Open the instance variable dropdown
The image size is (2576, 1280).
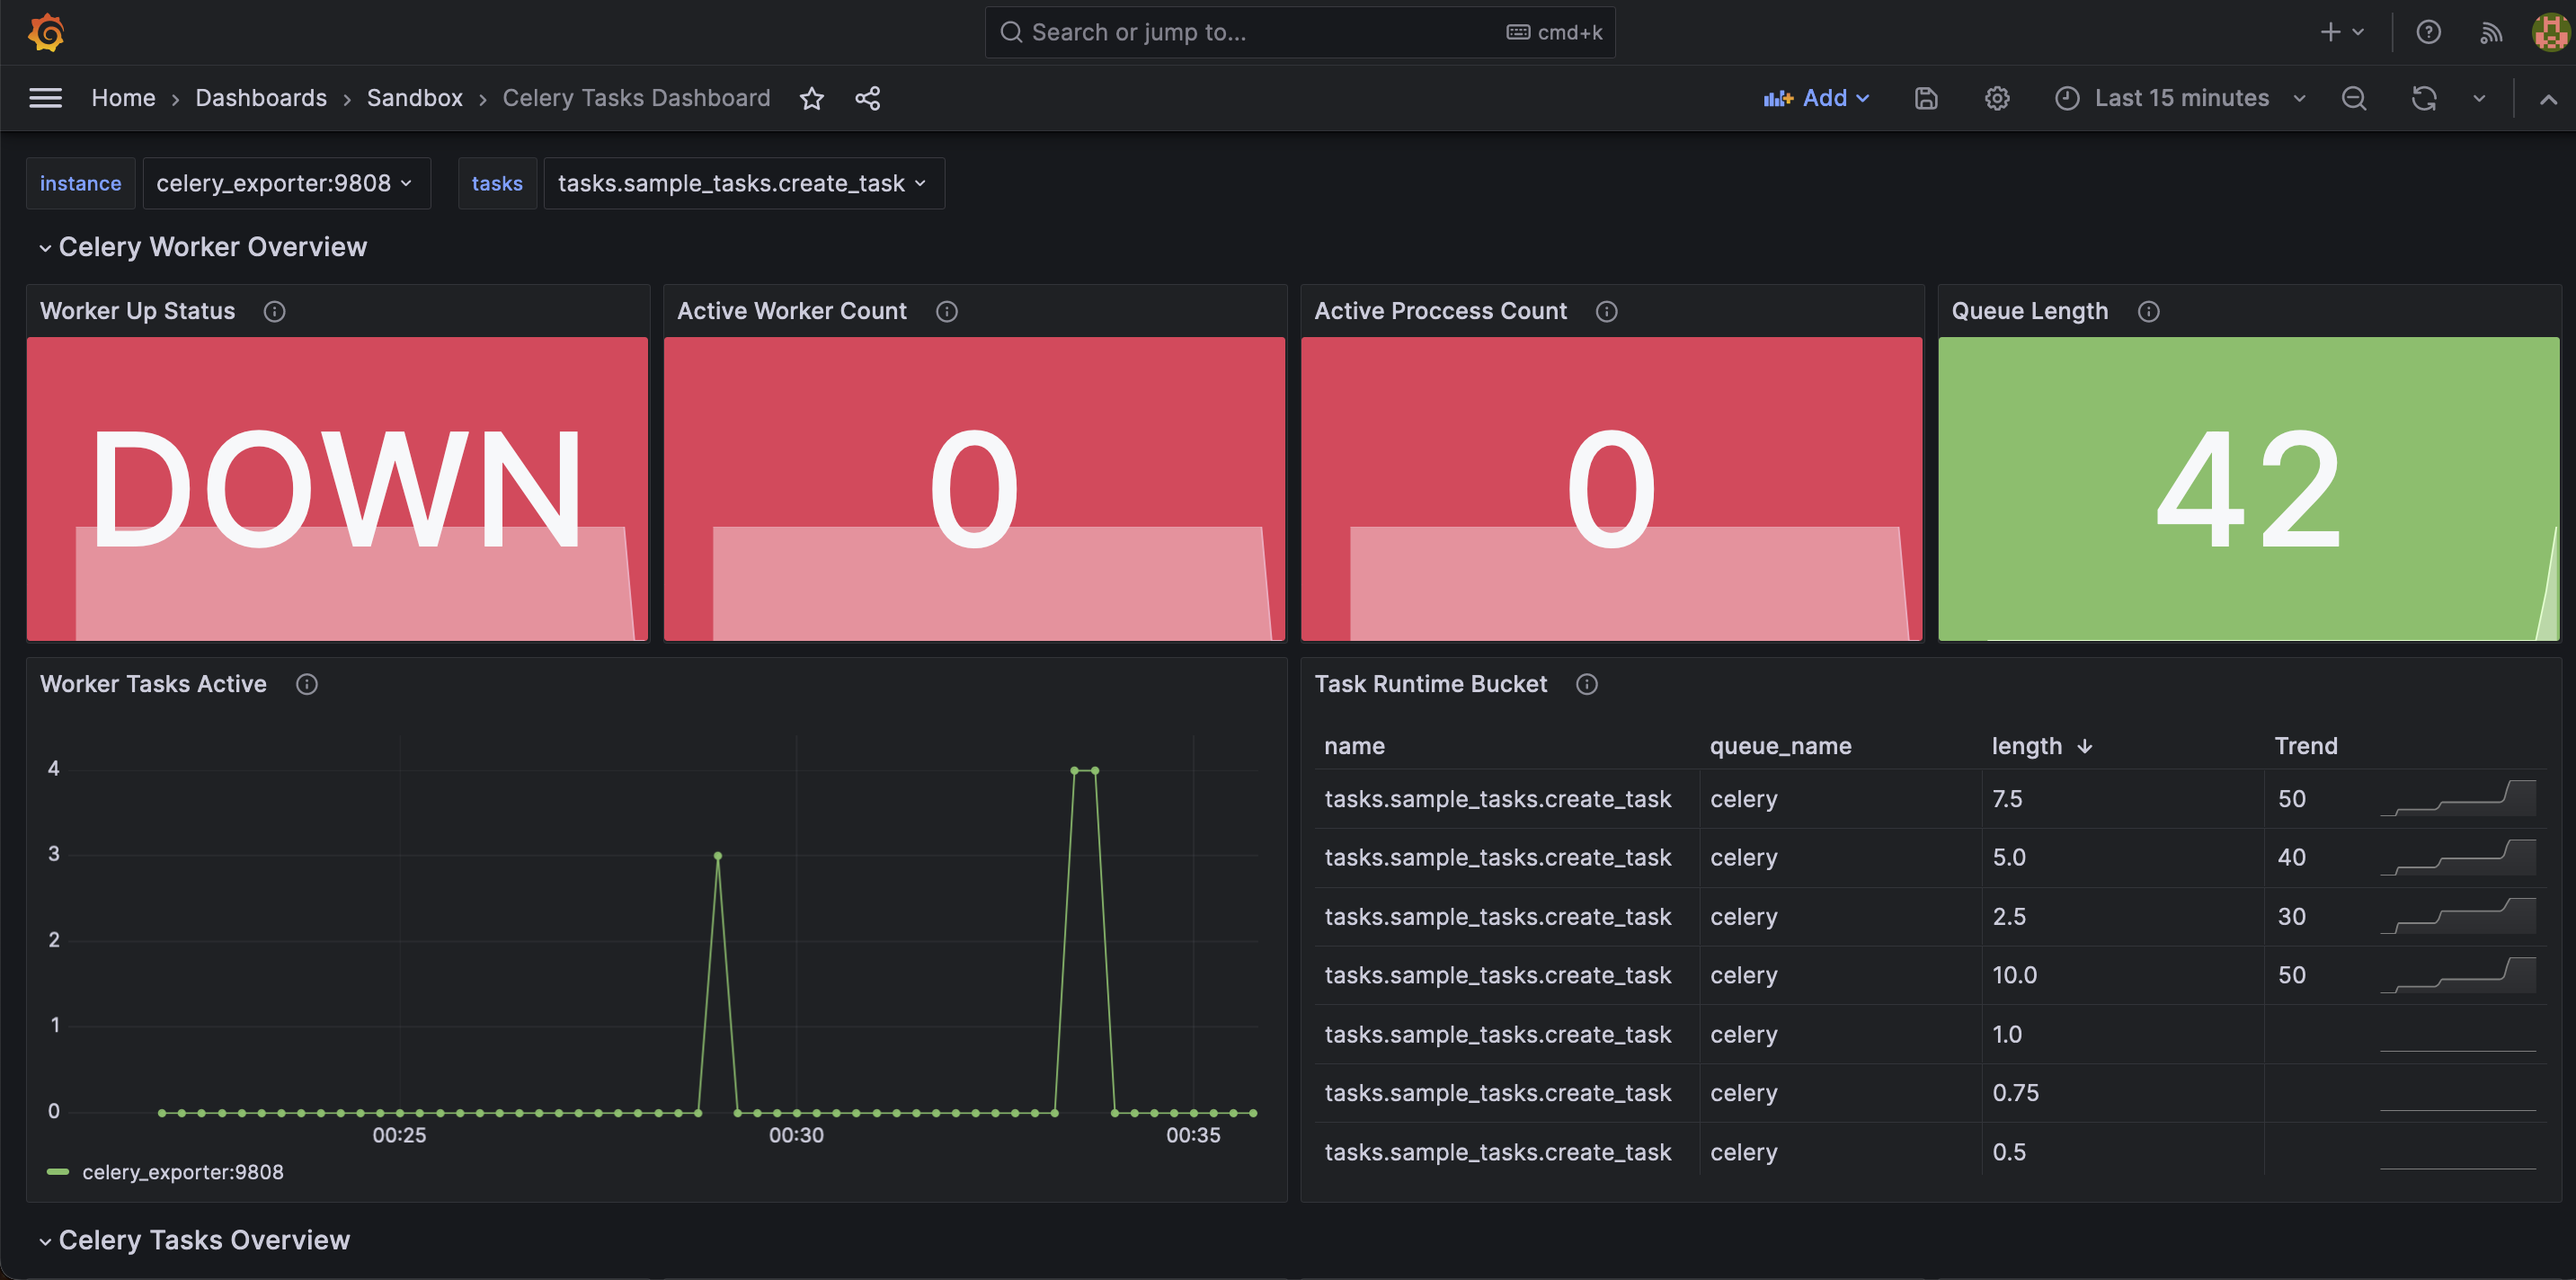(x=285, y=183)
